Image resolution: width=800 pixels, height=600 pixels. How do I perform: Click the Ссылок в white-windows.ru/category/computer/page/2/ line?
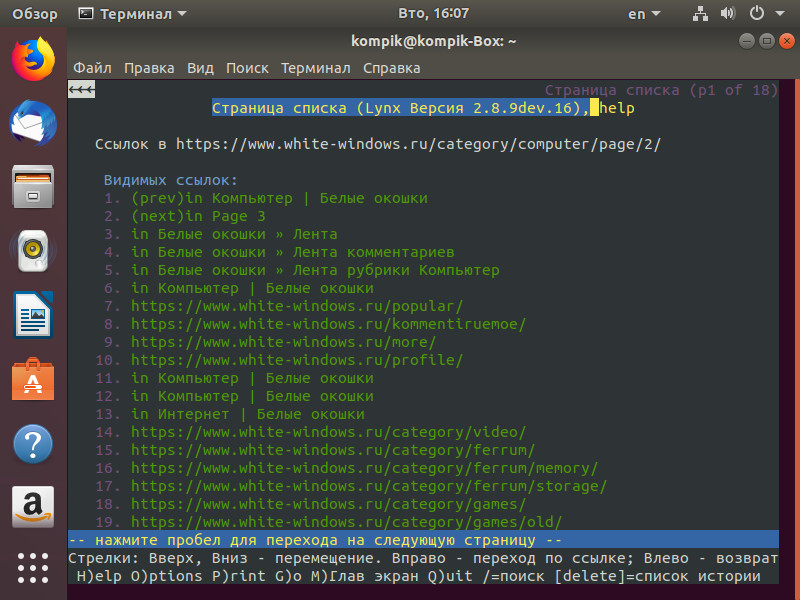pos(378,144)
